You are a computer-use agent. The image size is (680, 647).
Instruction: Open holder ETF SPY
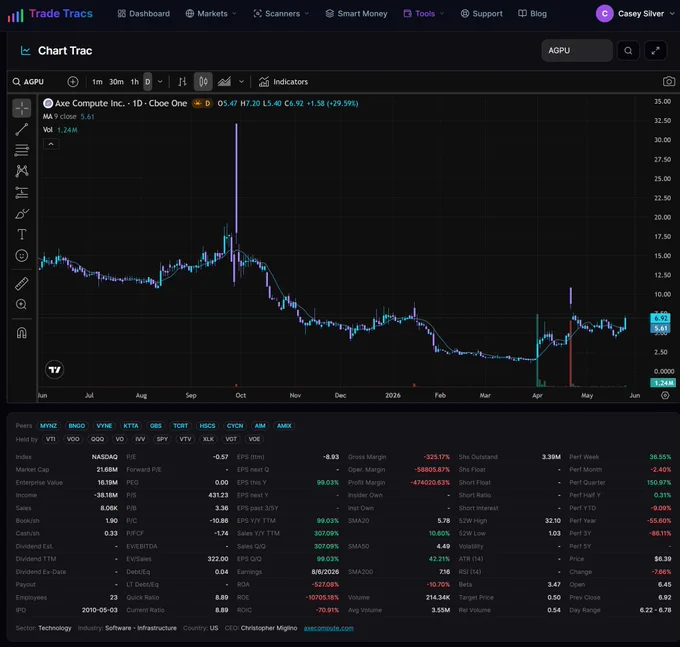point(162,439)
